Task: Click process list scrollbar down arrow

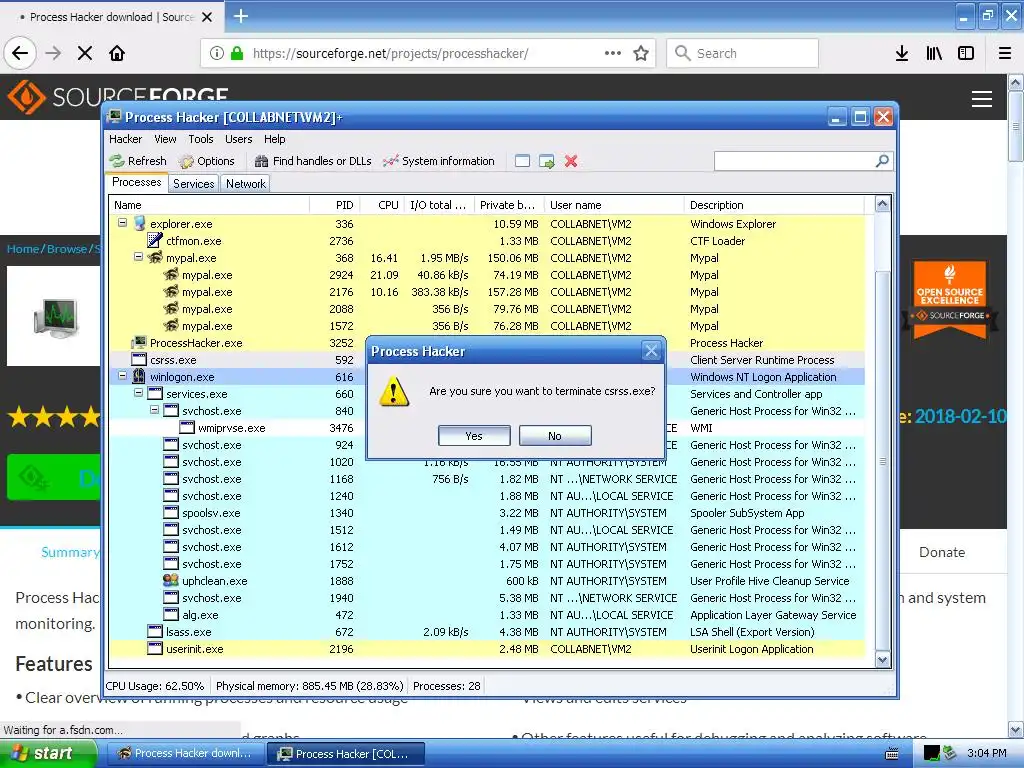Action: point(882,660)
